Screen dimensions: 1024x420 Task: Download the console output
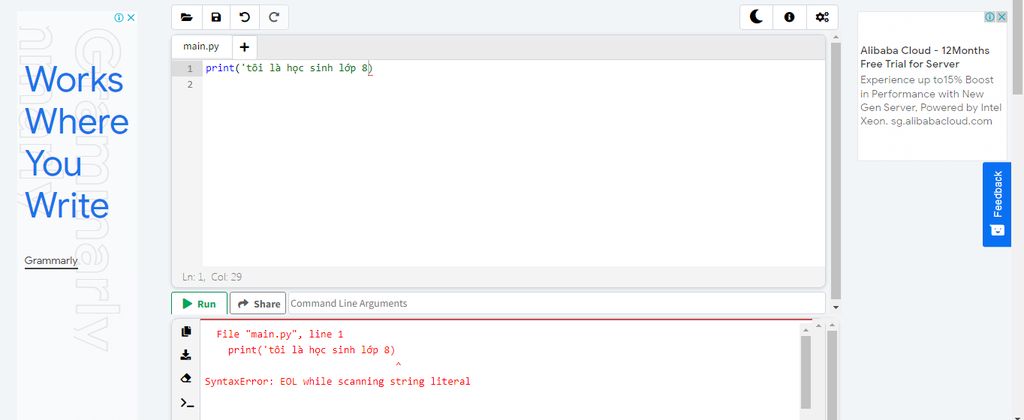186,355
